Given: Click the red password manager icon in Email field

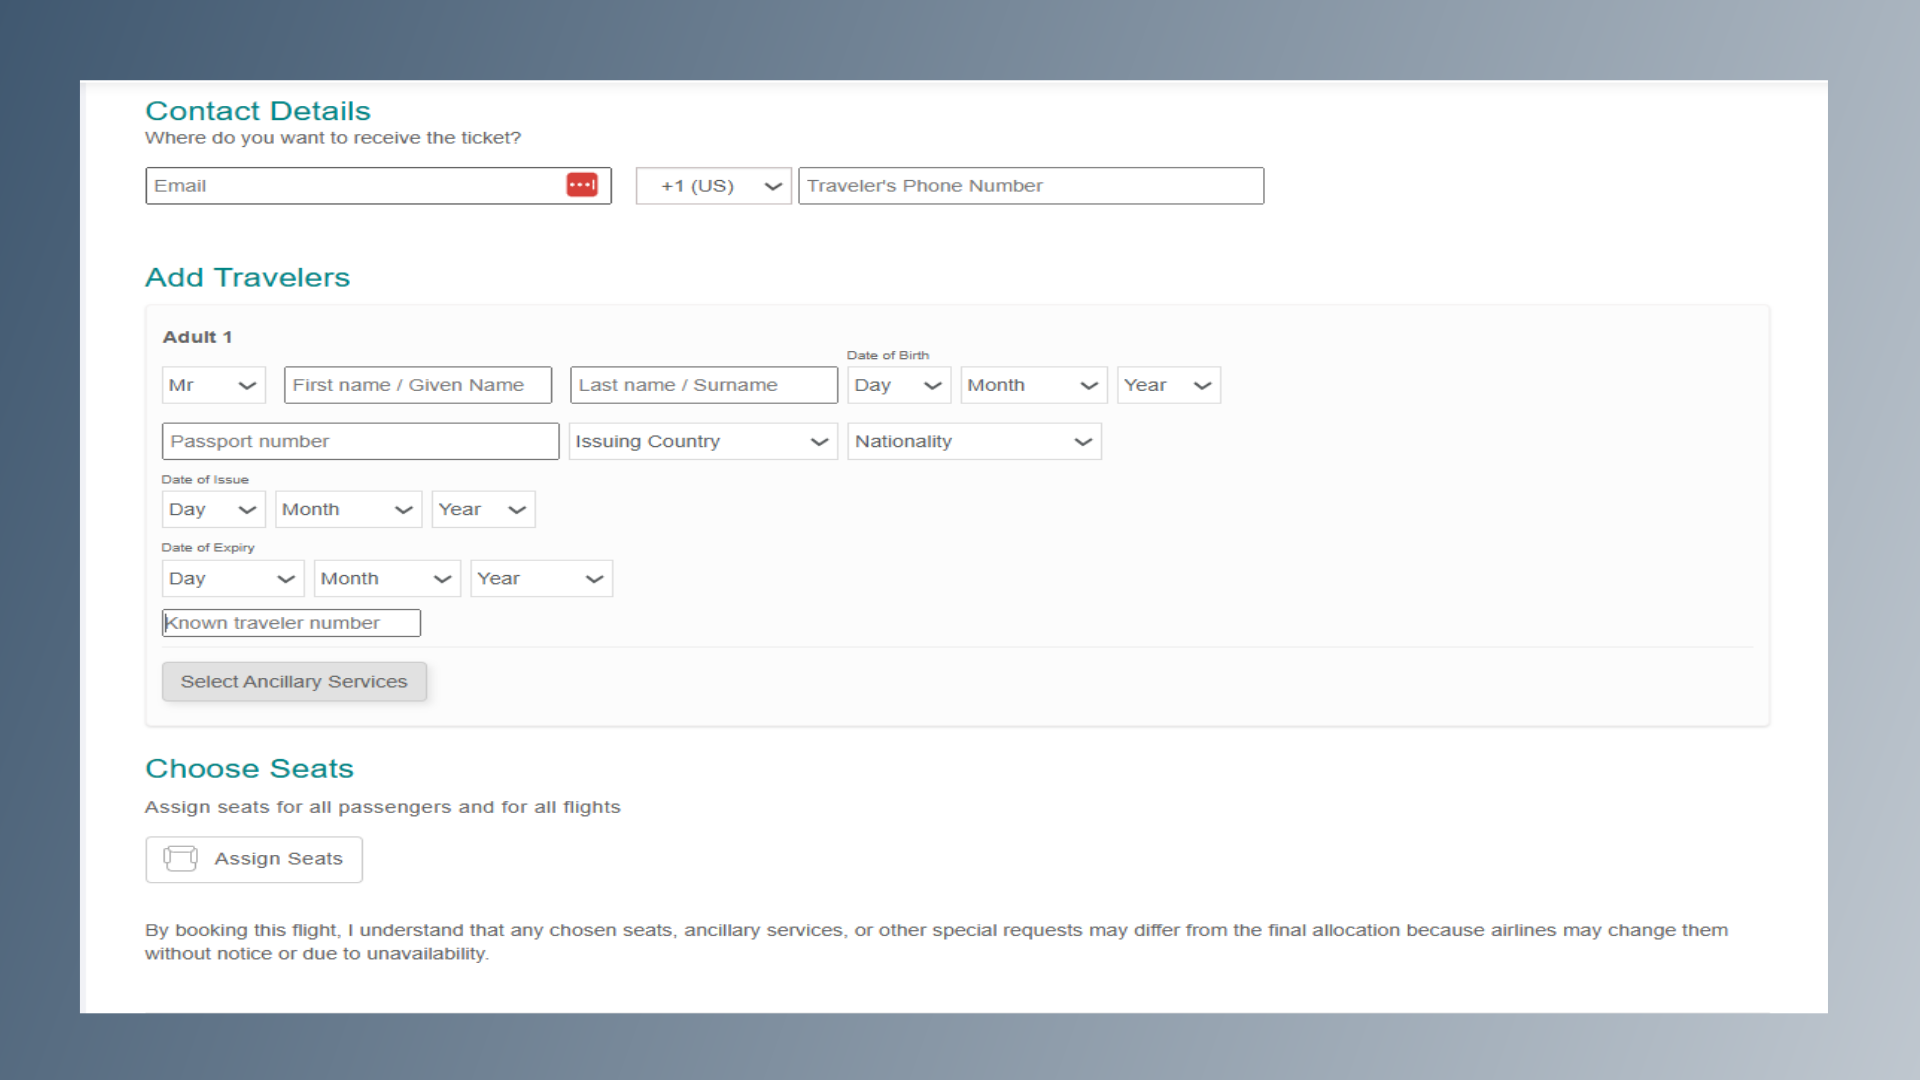Looking at the screenshot, I should click(582, 185).
